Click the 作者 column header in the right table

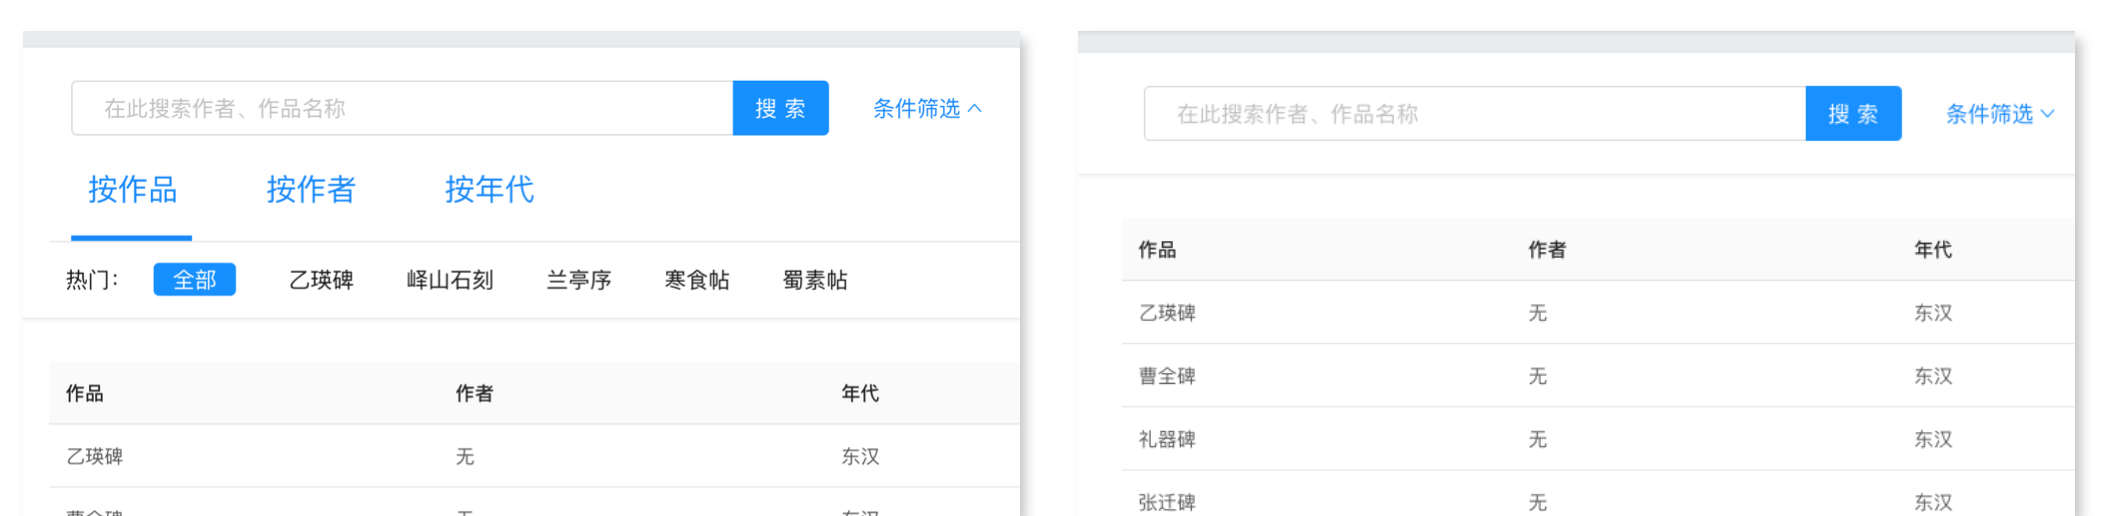tap(1547, 250)
